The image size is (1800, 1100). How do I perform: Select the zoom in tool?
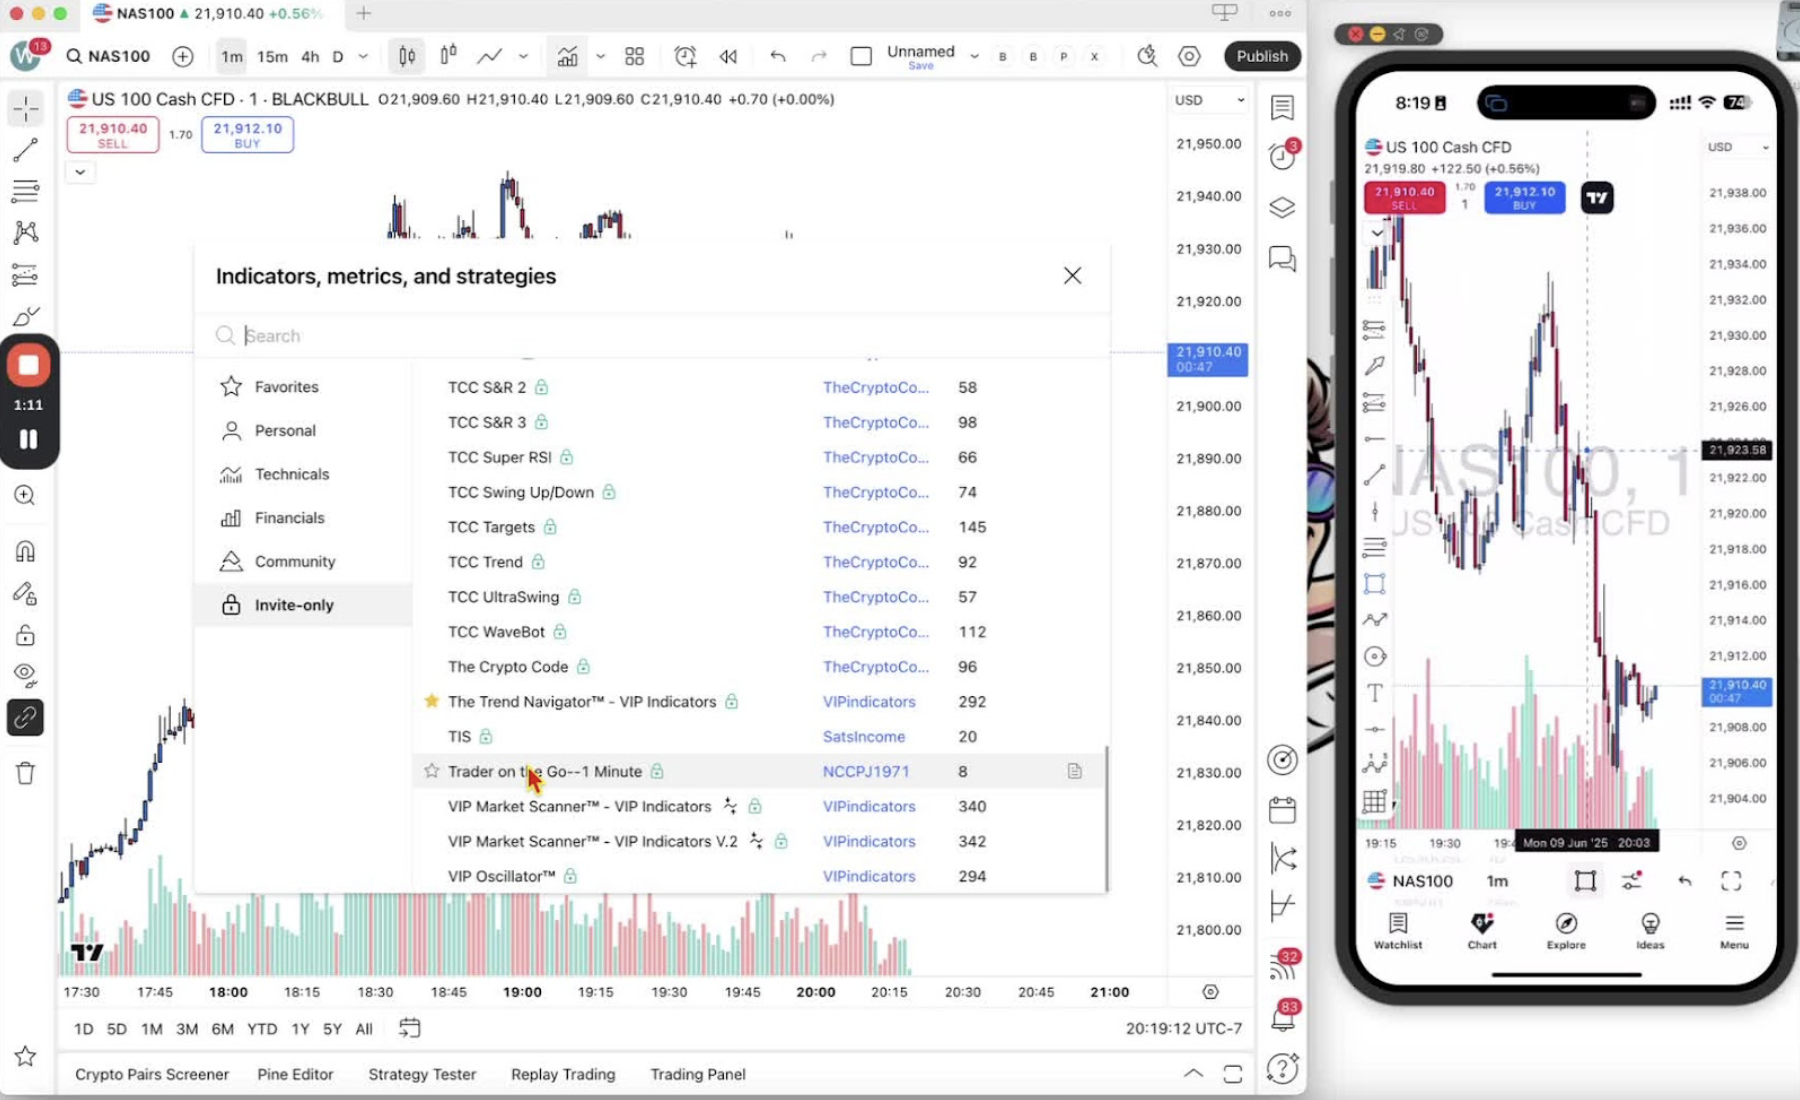click(26, 495)
